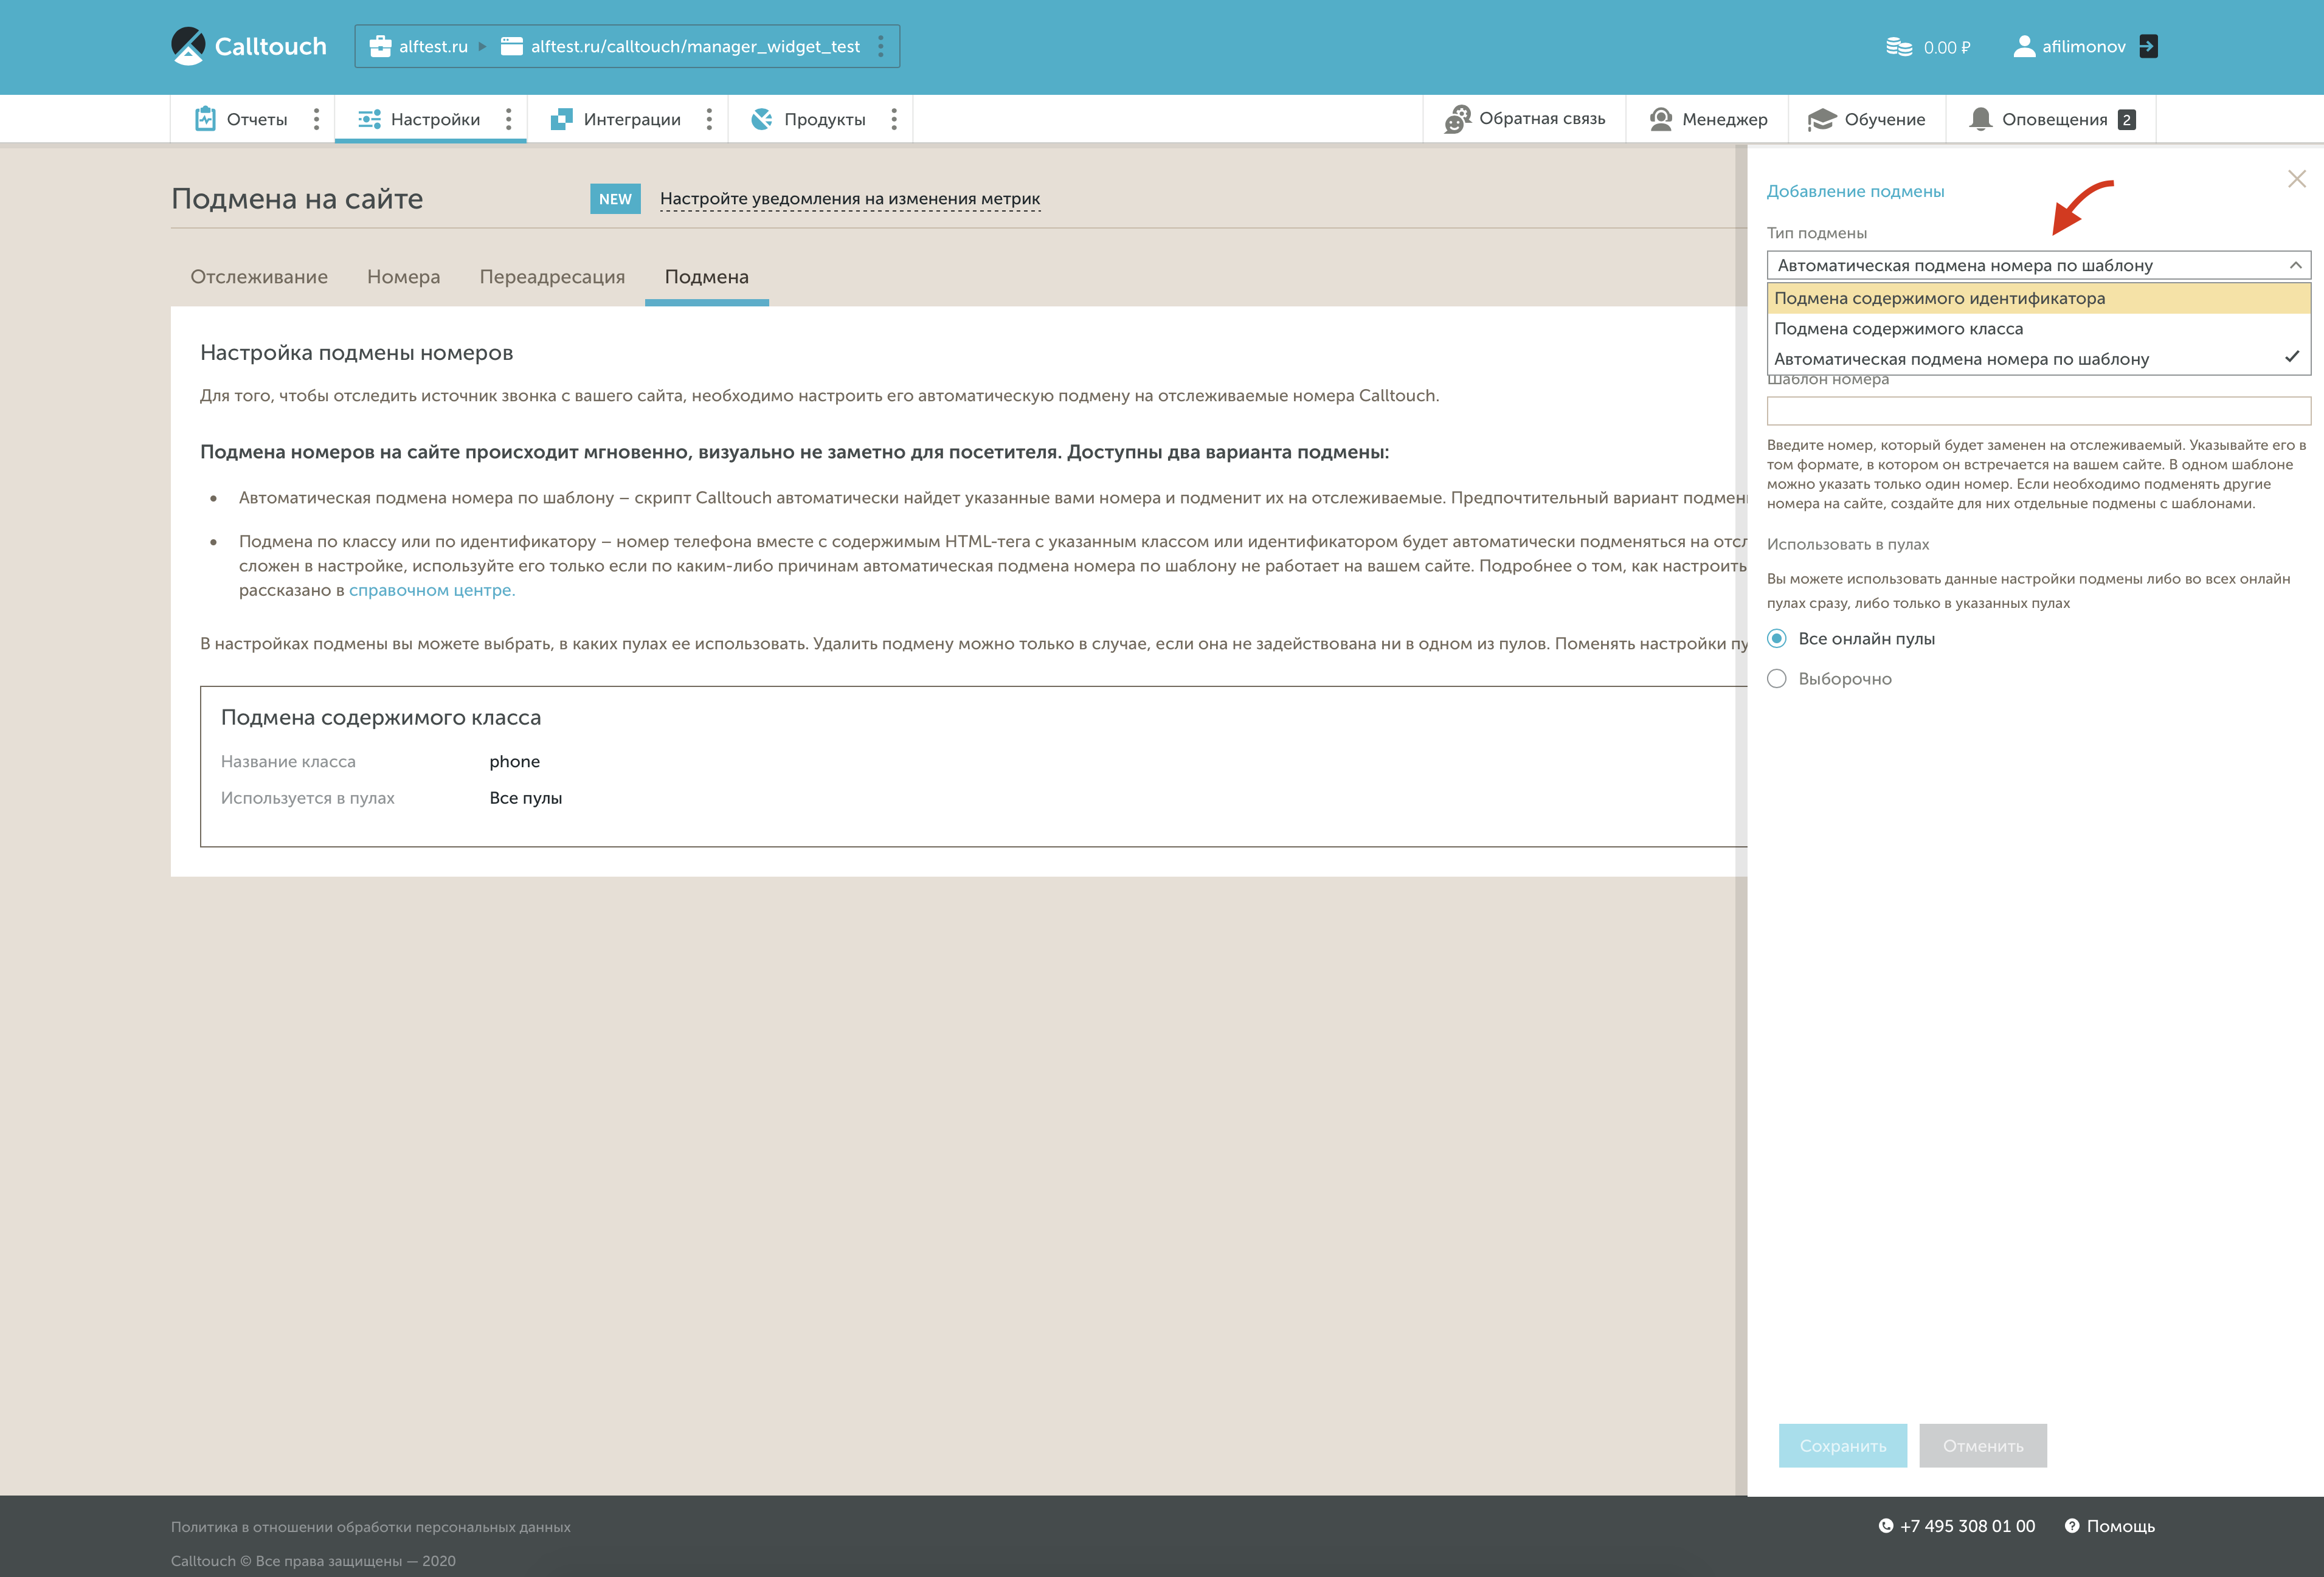This screenshot has width=2324, height=1577.
Task: Click the Настройки sliders icon
Action: pos(369,119)
